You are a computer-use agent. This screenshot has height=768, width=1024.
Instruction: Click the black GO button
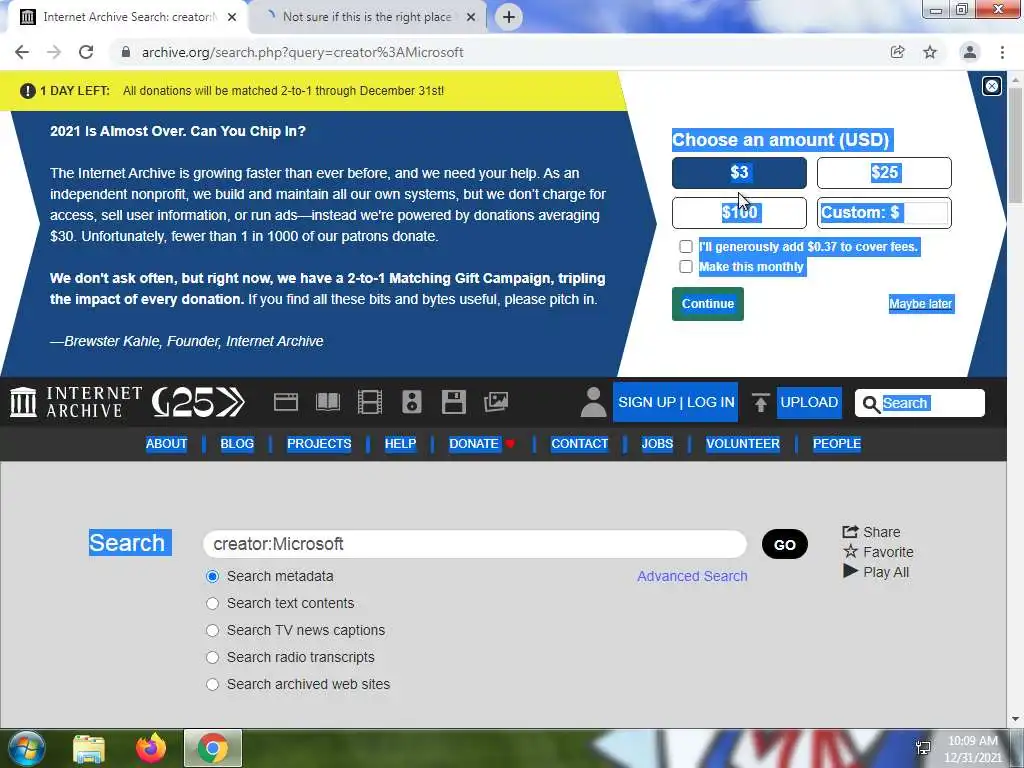click(785, 545)
